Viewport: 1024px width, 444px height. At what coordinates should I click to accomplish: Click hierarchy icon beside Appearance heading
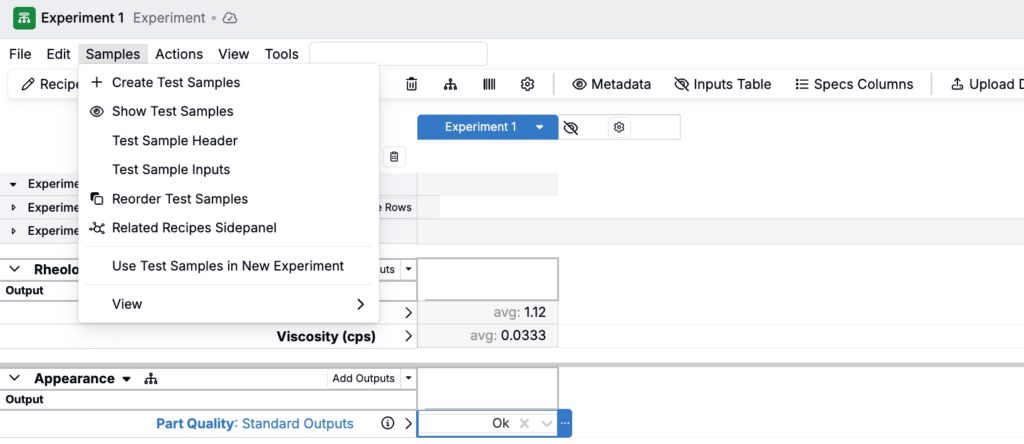pos(152,380)
